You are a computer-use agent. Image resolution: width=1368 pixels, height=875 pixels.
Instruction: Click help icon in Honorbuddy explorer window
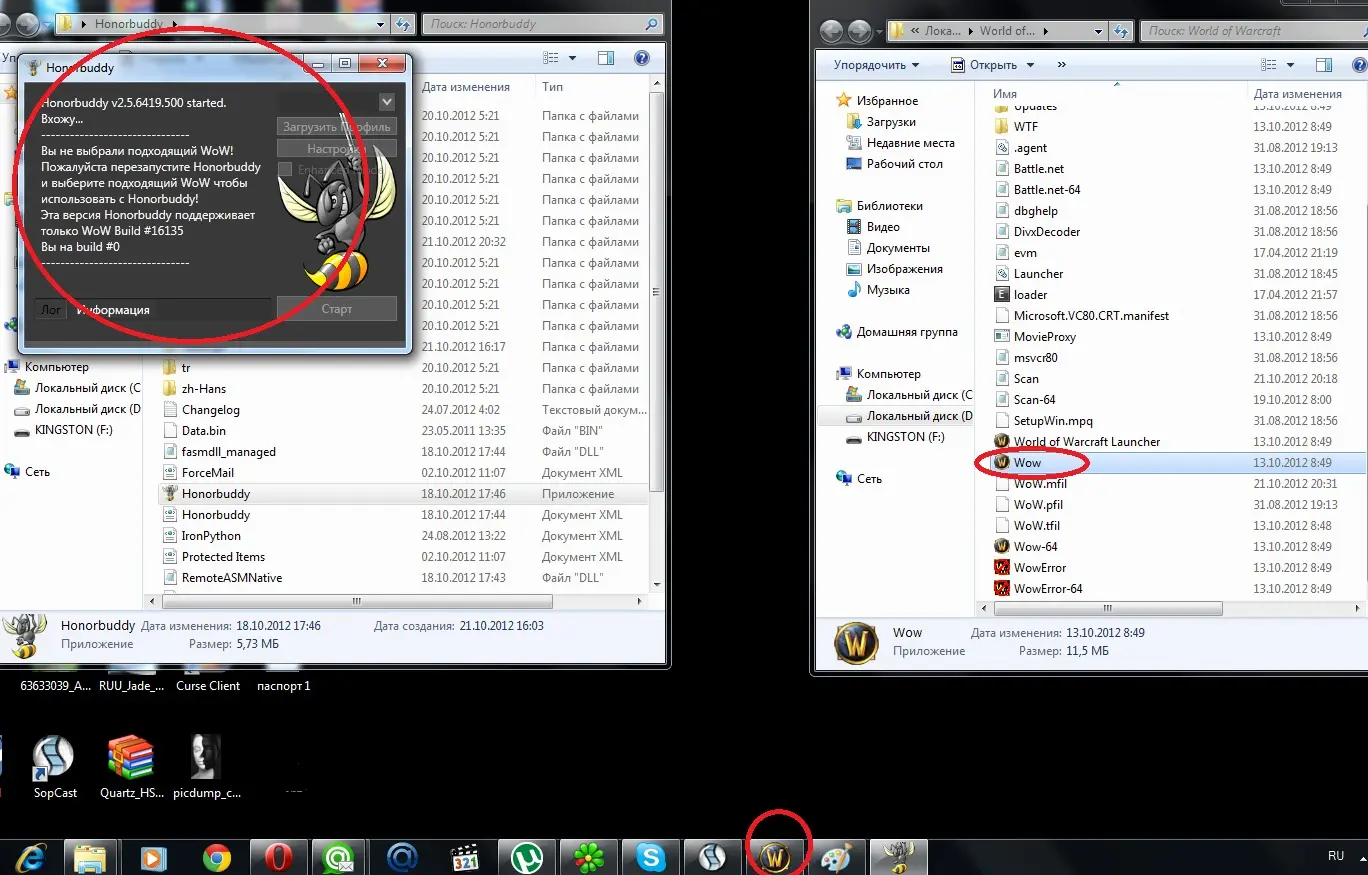click(642, 58)
